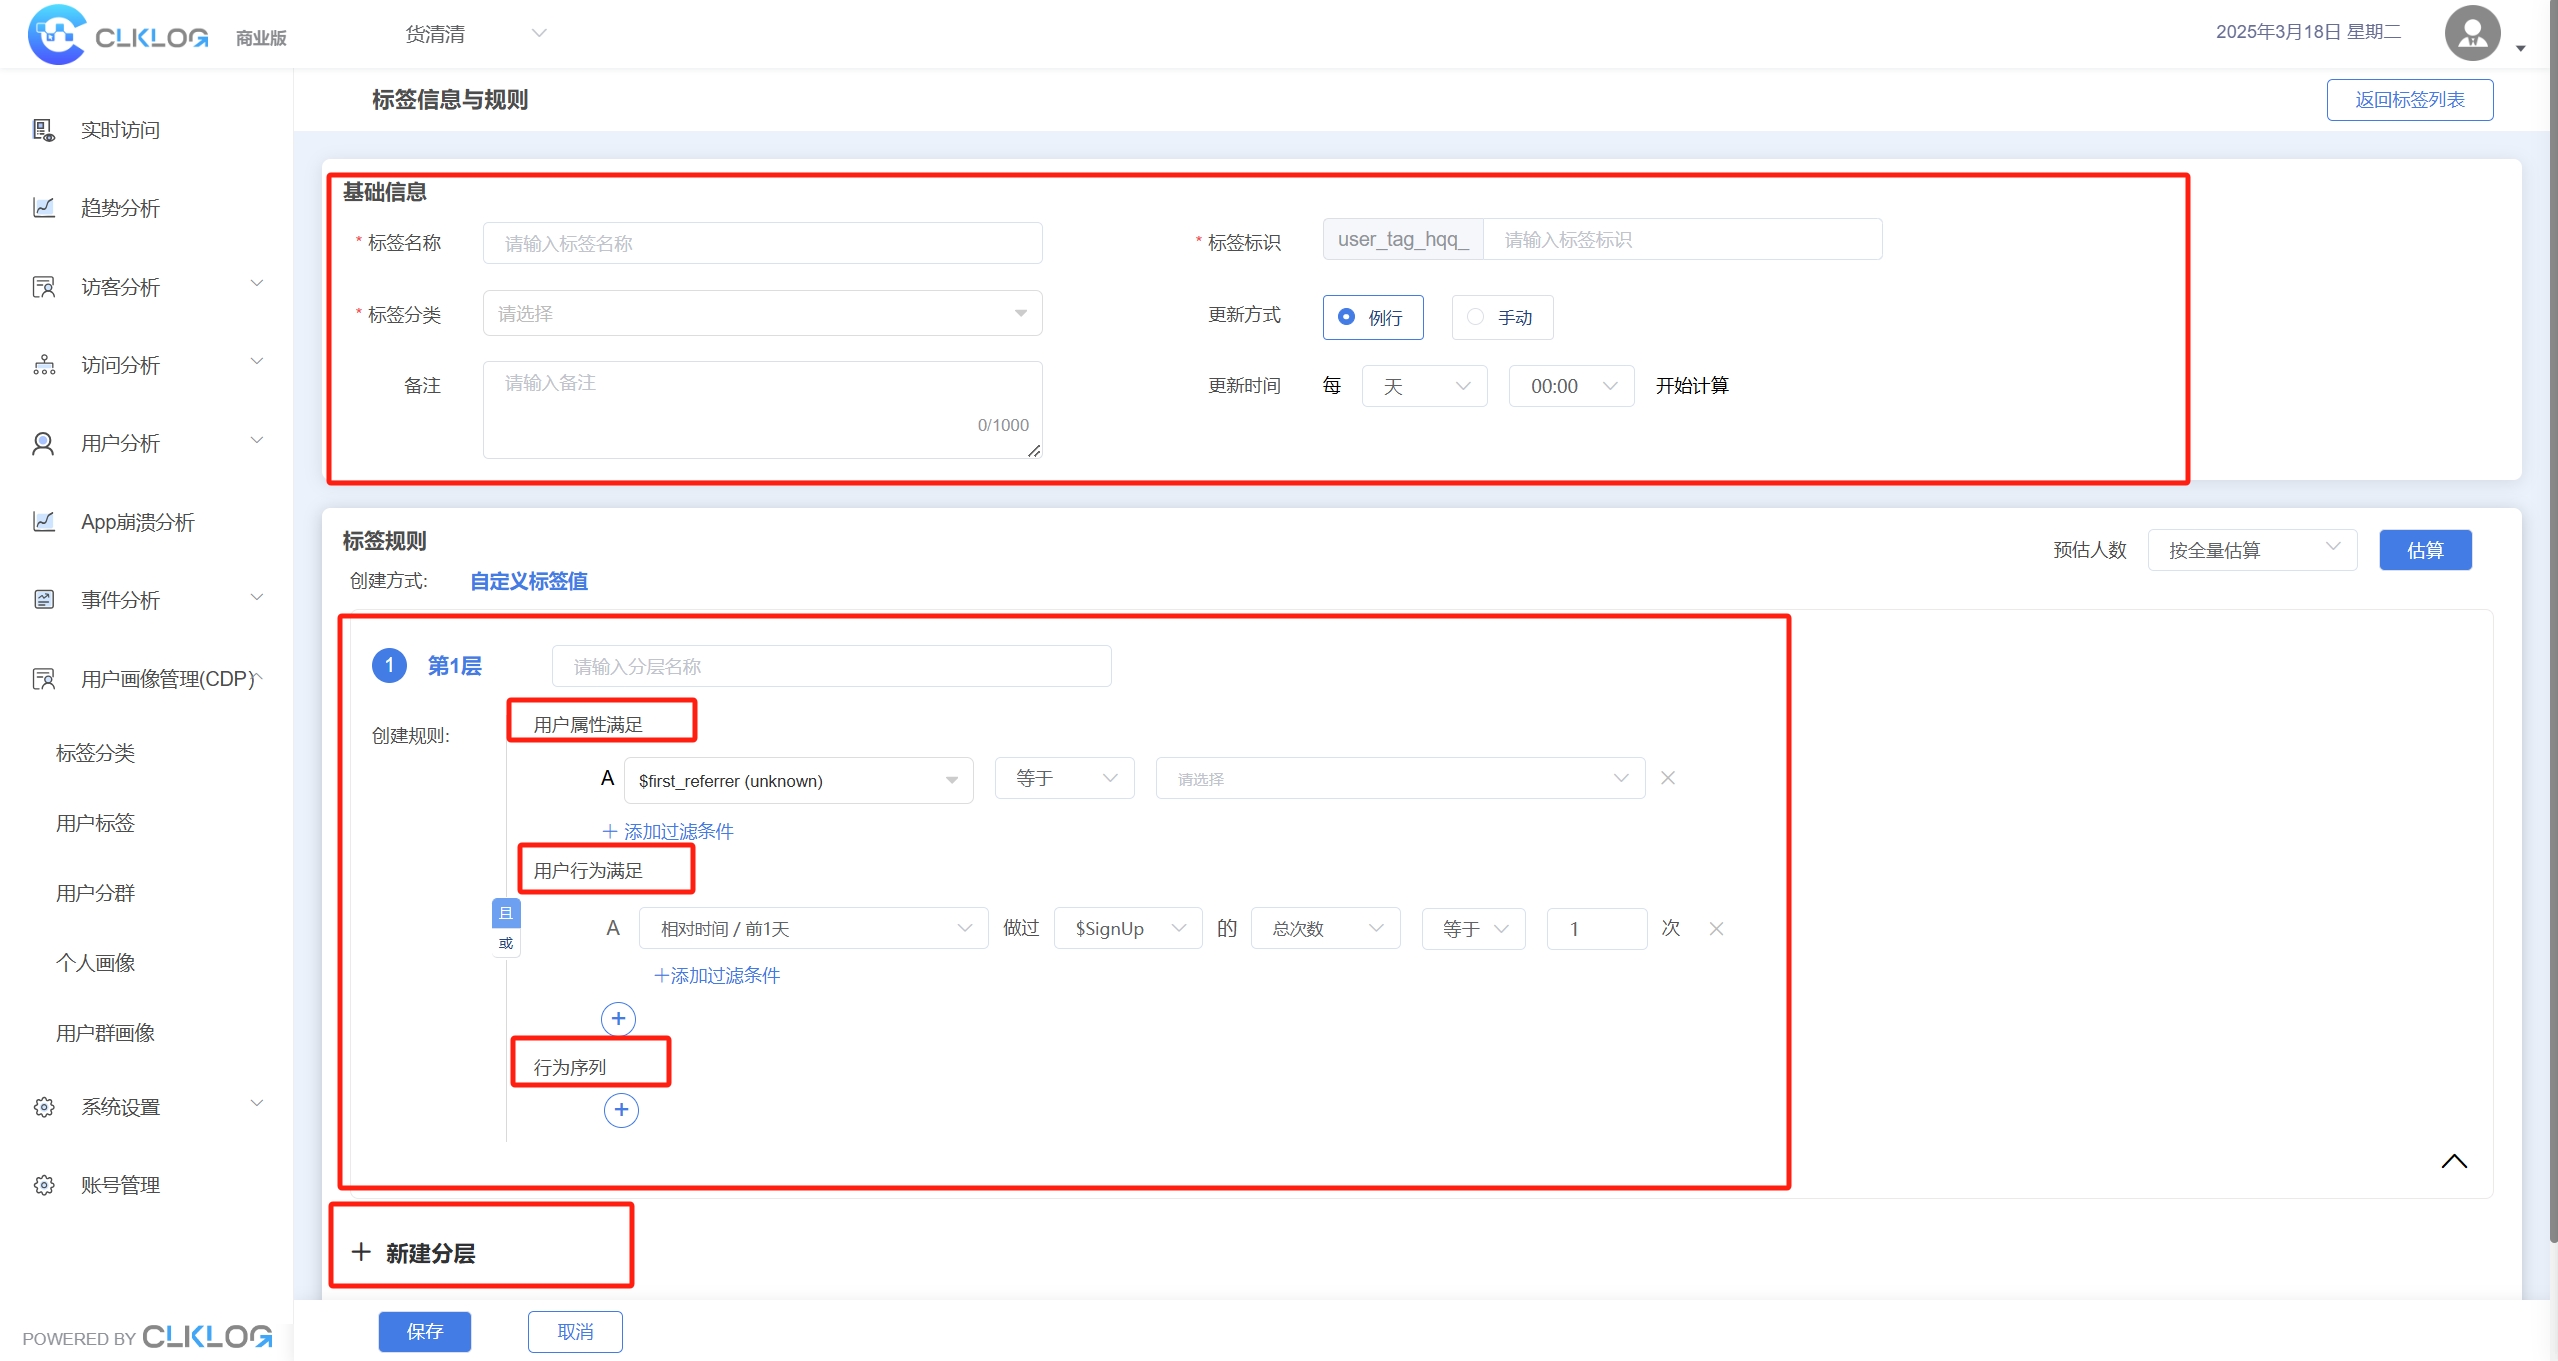Click the user avatar icon
Viewport: 2558px width, 1361px height.
(2471, 34)
